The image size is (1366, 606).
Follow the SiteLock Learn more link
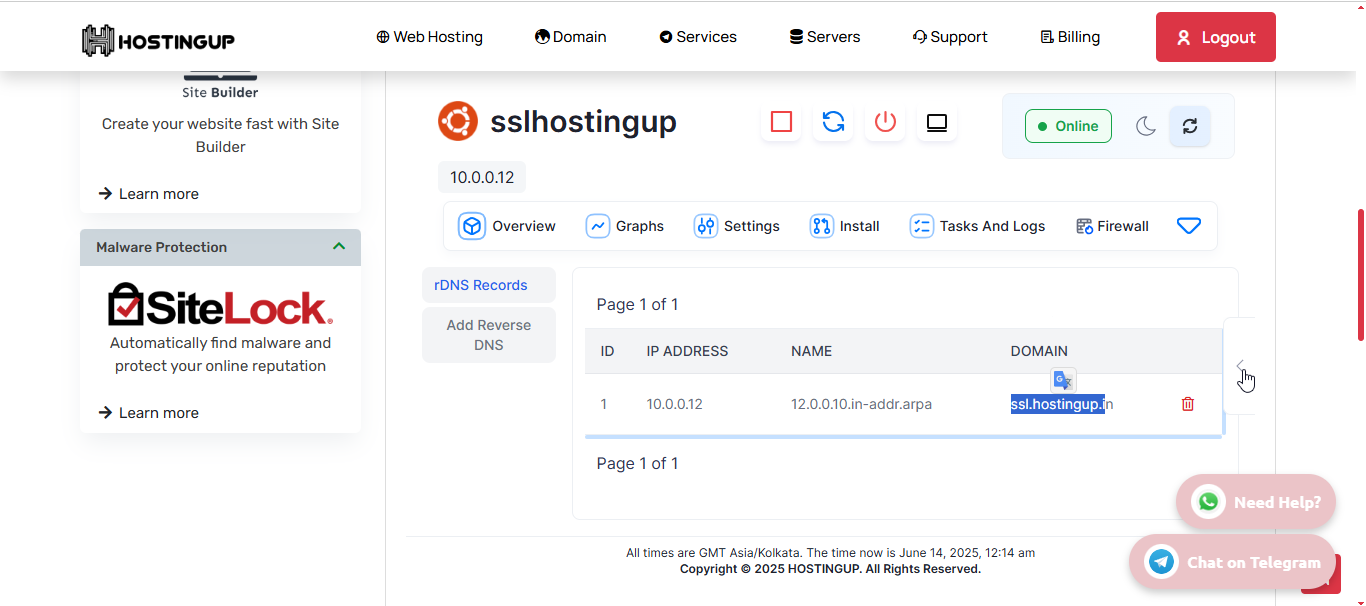click(149, 413)
